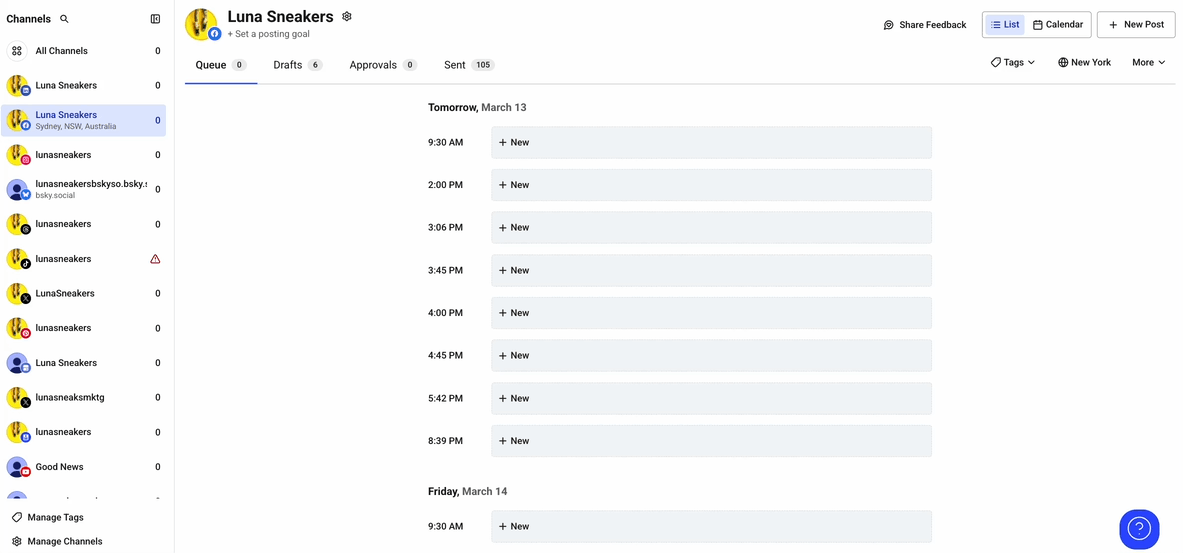Open the LinkedIn Luna Sneakers channel
The width and height of the screenshot is (1183, 553).
click(83, 85)
